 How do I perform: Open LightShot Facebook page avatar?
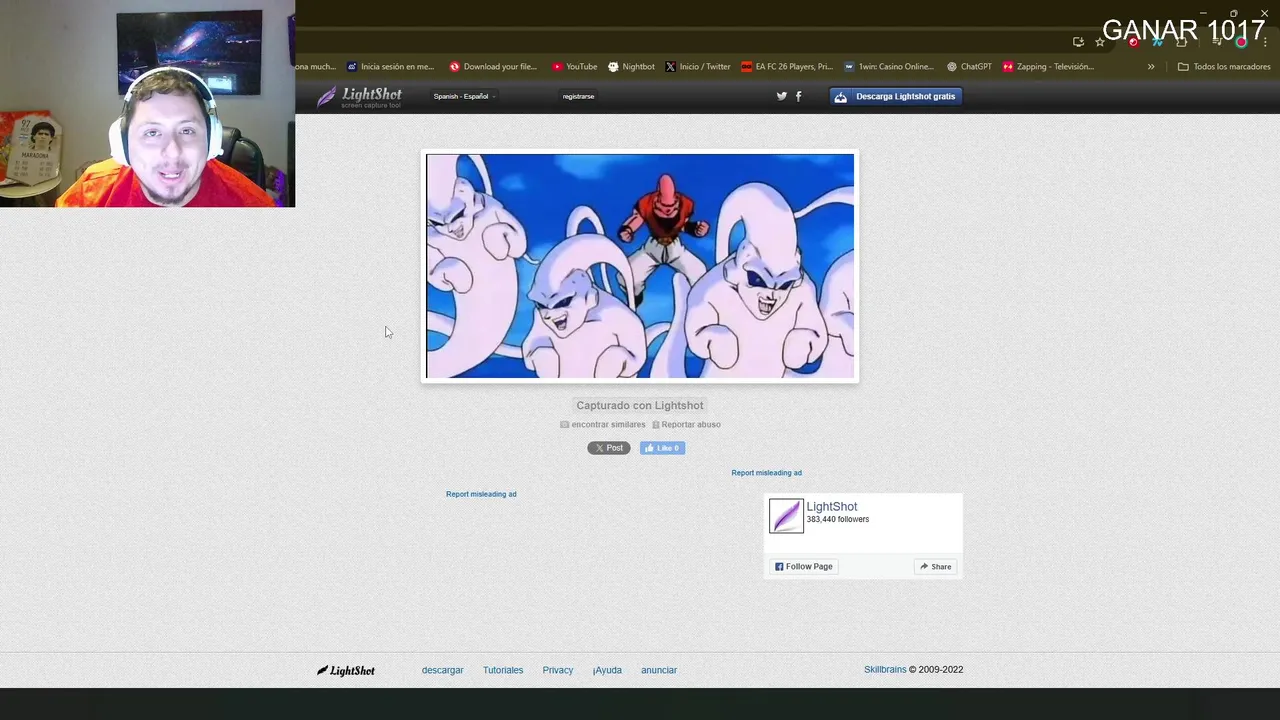[786, 516]
